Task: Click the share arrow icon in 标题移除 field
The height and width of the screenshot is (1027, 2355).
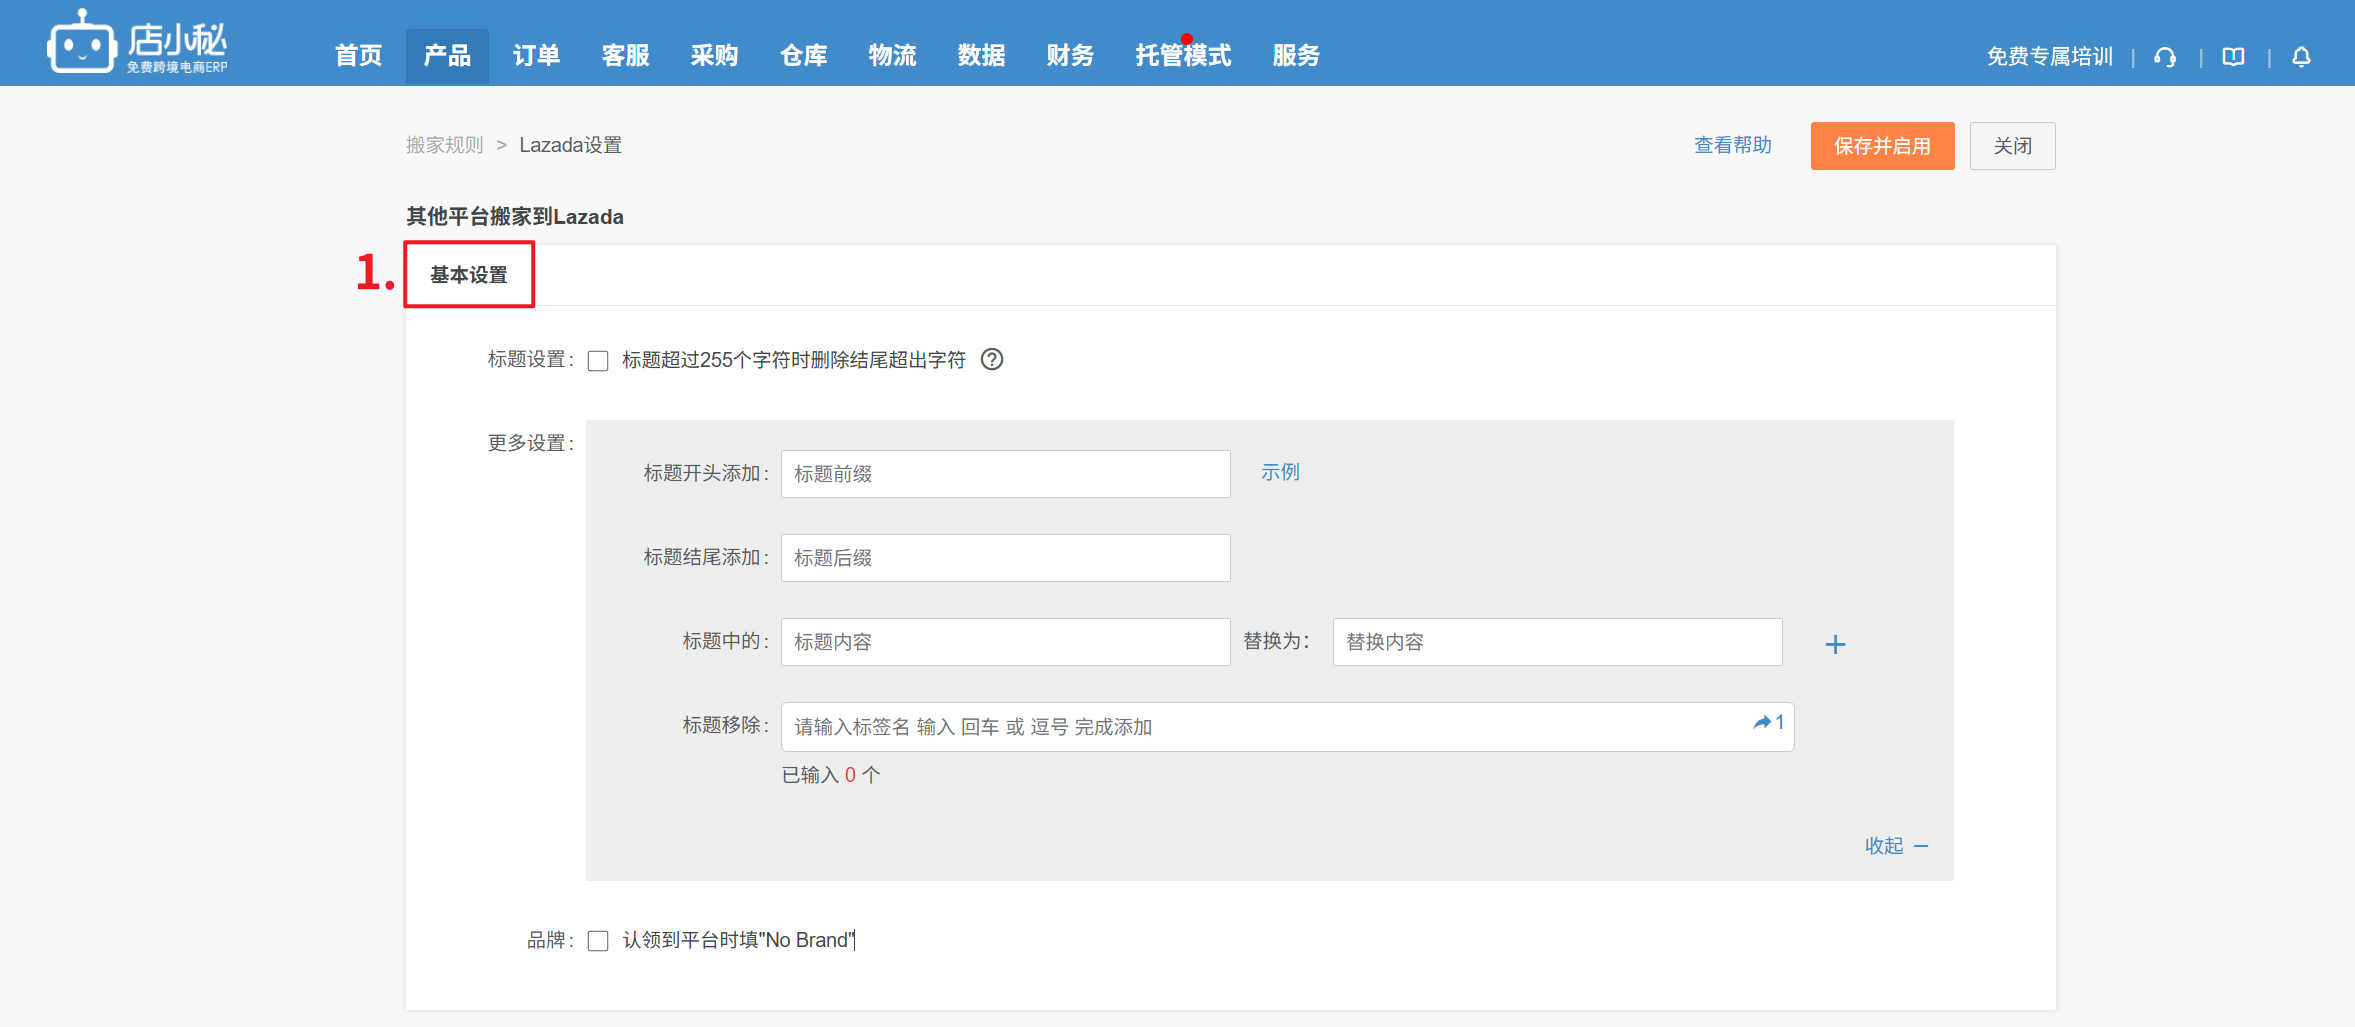Action: (1762, 722)
